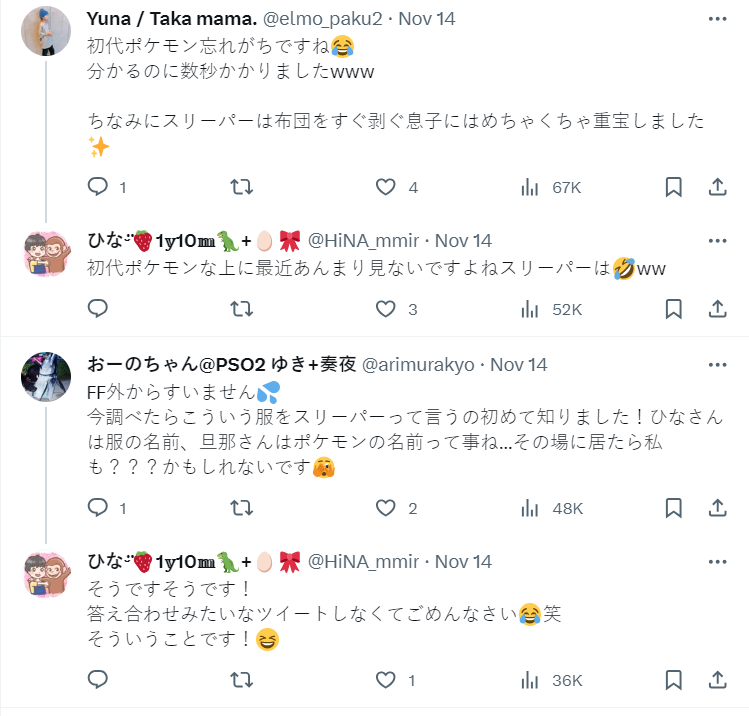
Task: Like the tweet by @elmo_paku2
Action: click(386, 187)
